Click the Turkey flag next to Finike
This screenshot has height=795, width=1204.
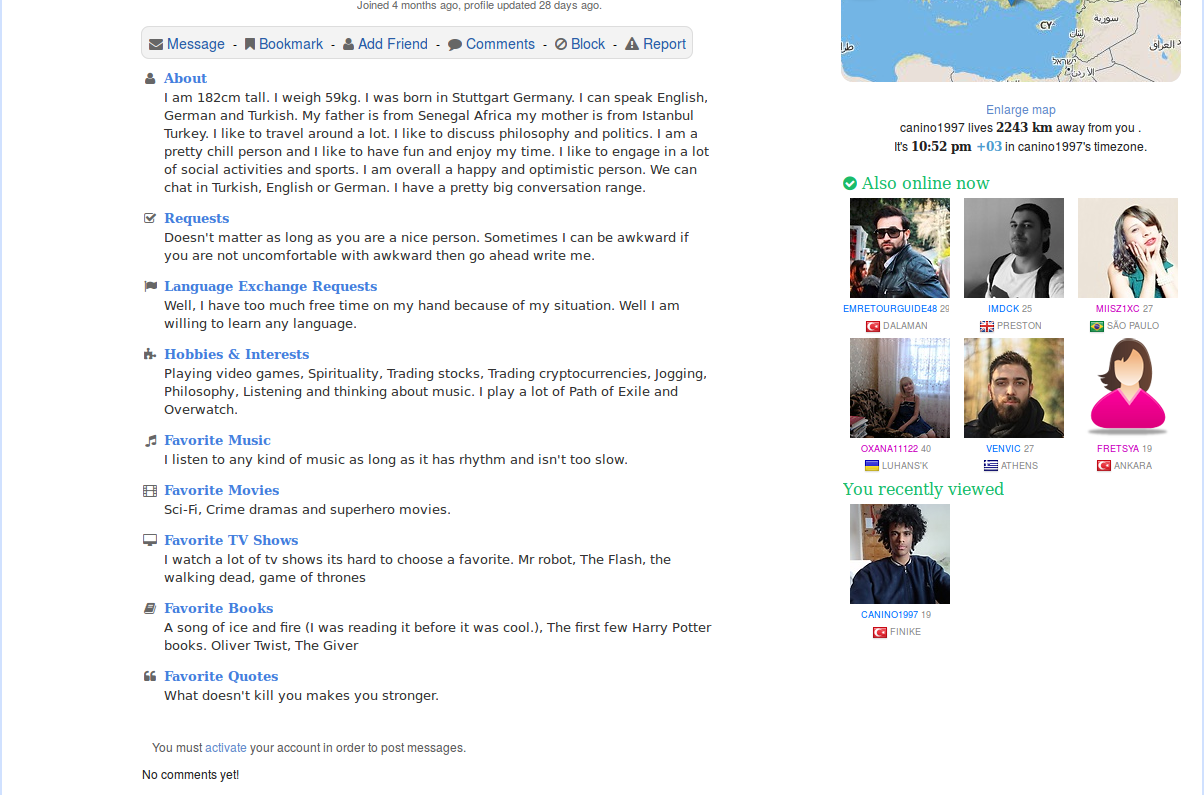point(879,632)
